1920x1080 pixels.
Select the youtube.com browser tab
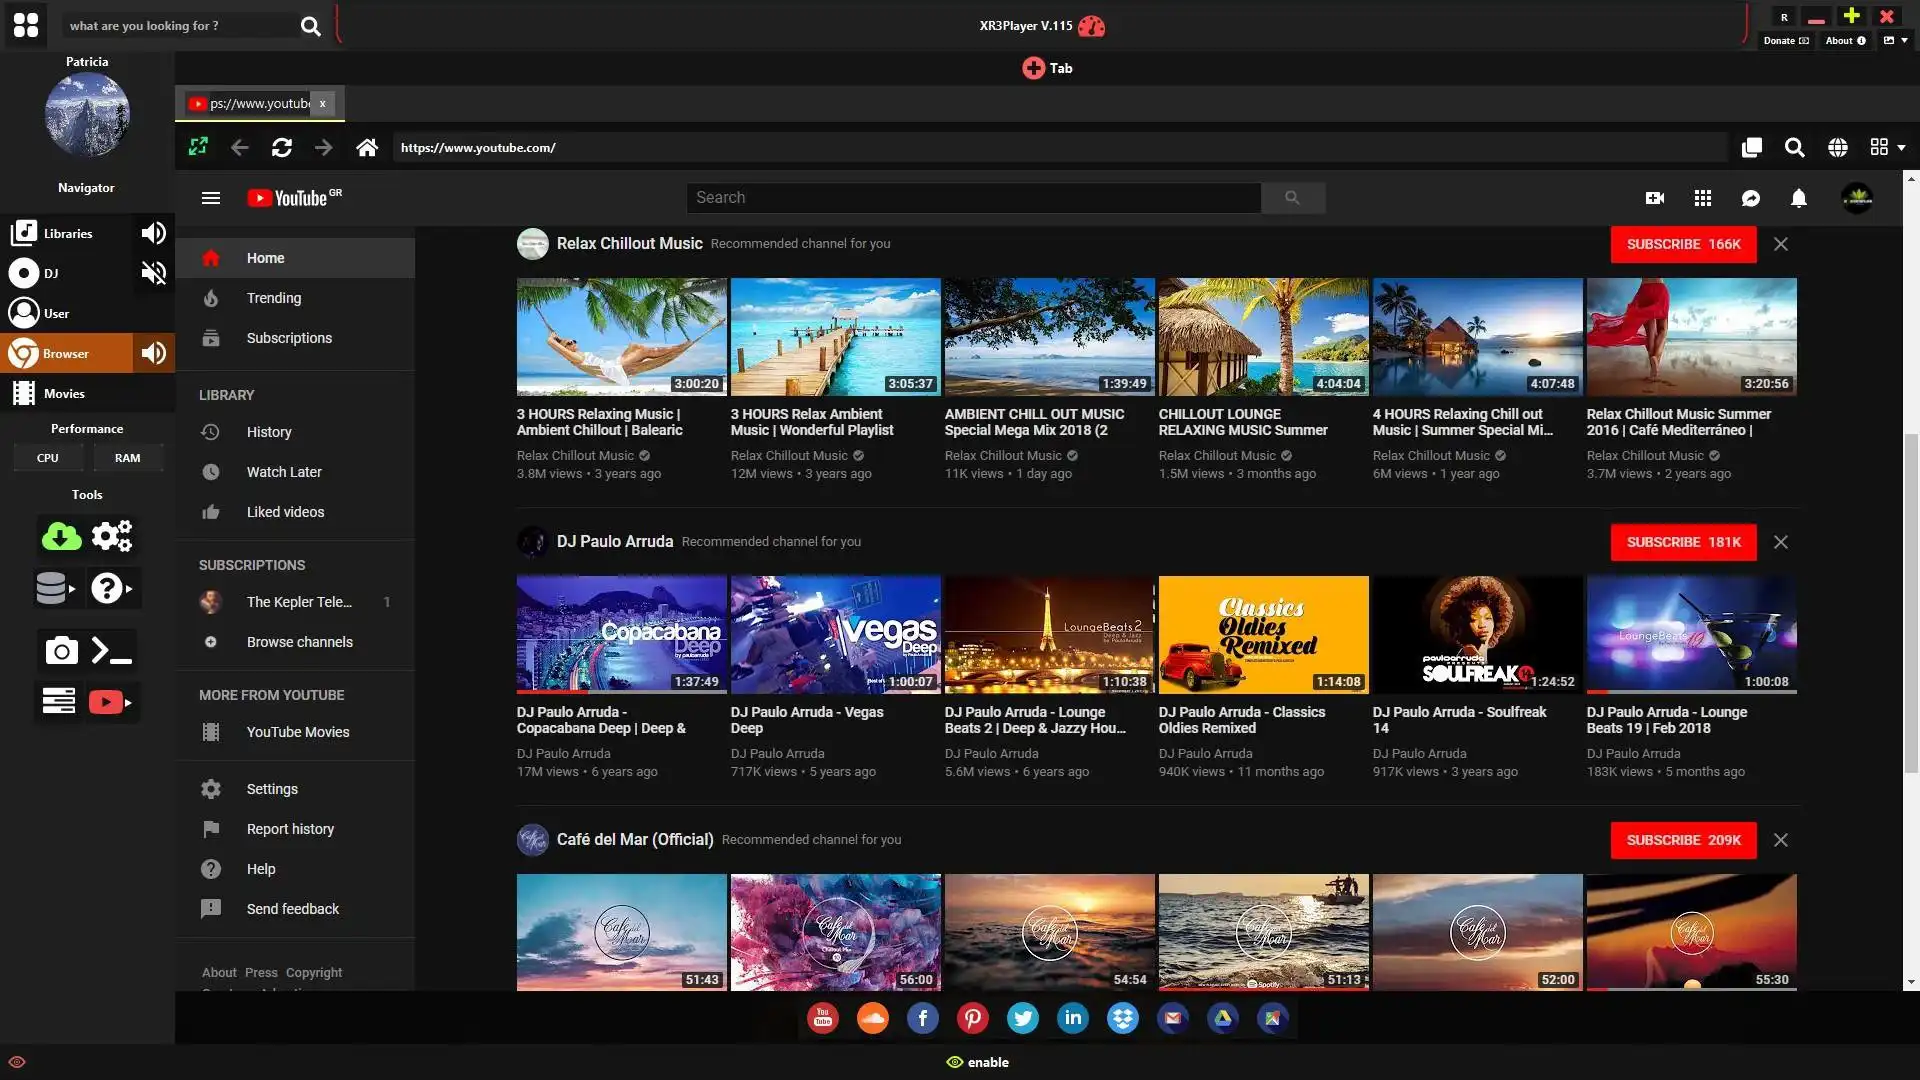click(x=250, y=103)
